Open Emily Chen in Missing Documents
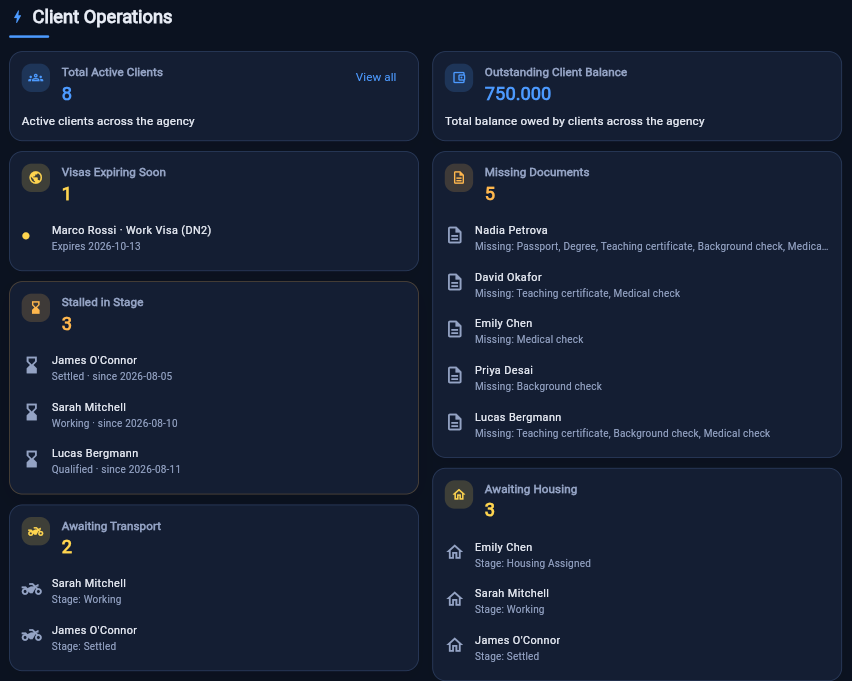 tap(504, 323)
